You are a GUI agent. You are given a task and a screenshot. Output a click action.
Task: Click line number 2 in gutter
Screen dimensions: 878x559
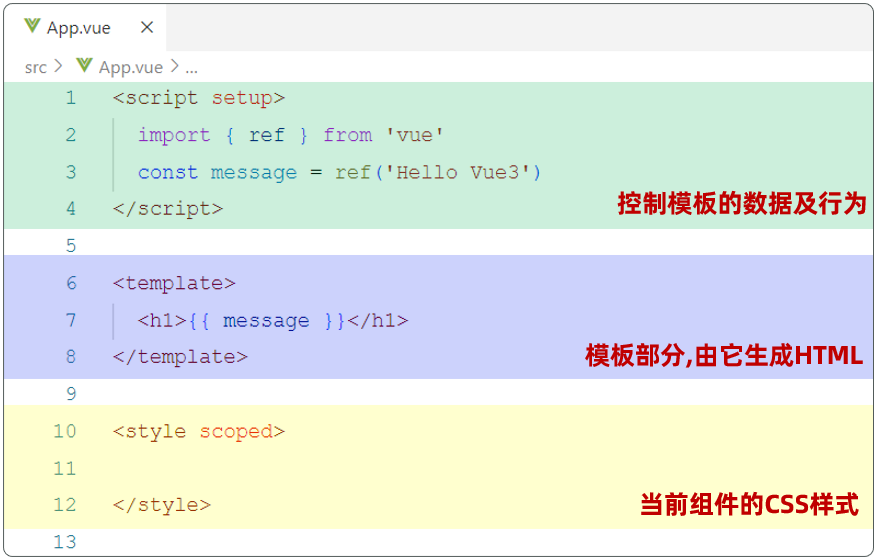(x=71, y=135)
